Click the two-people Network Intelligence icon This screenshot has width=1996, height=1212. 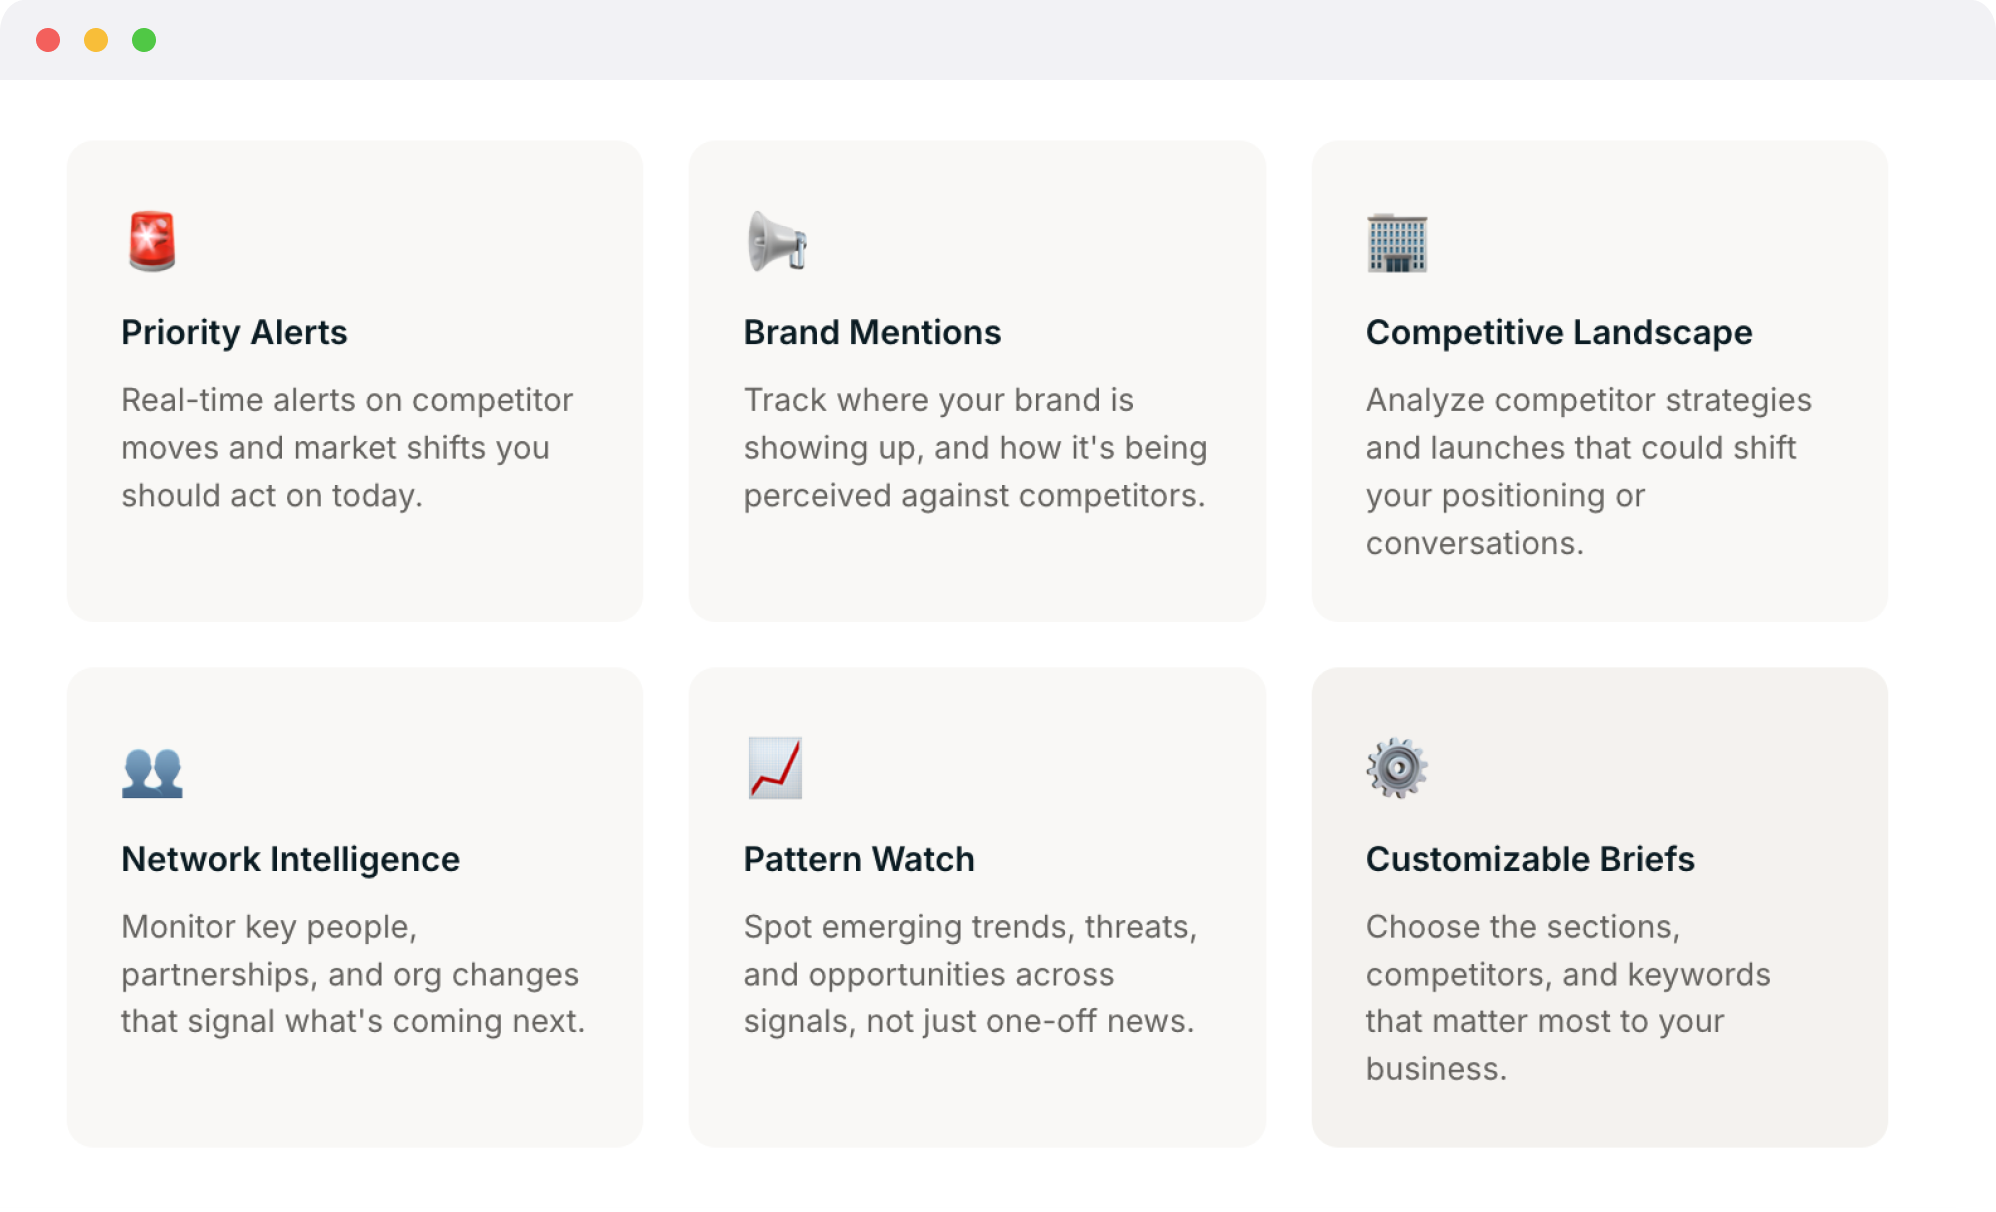(x=152, y=772)
